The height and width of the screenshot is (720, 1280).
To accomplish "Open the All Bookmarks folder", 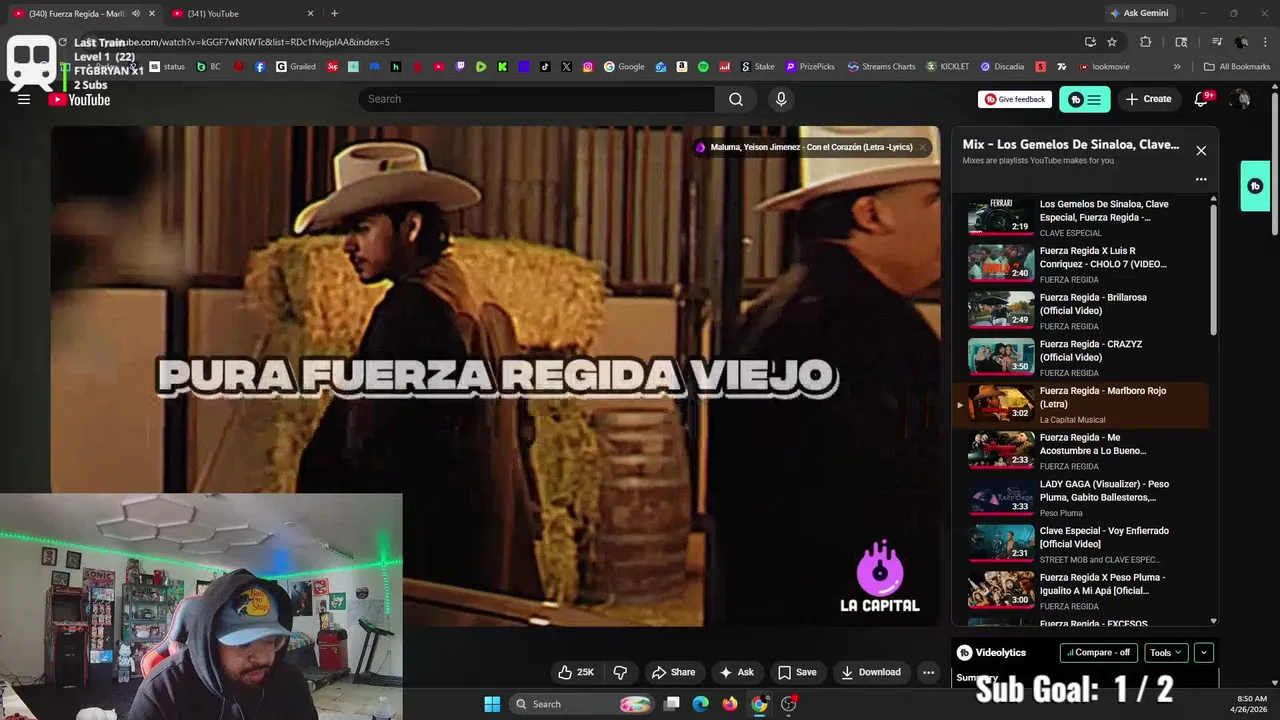I will coord(1237,67).
